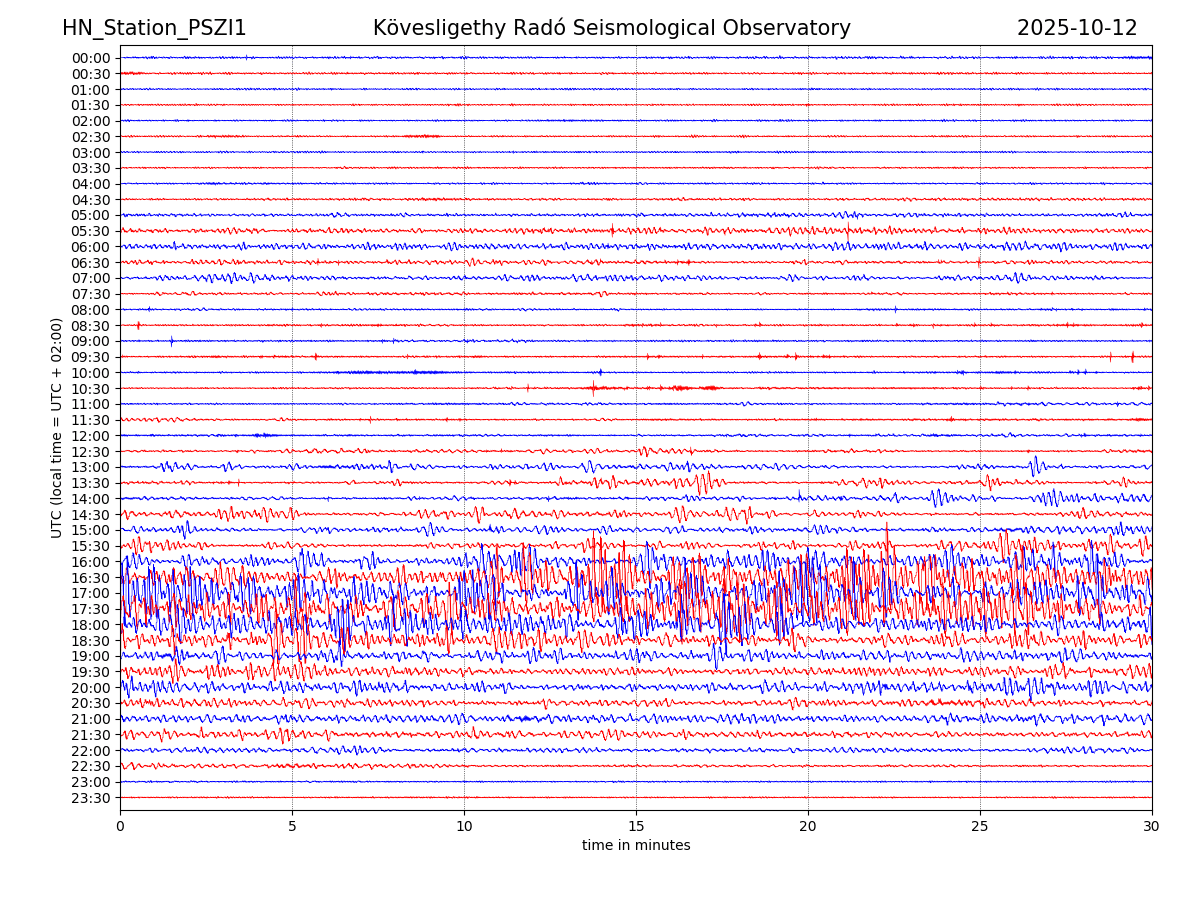The image size is (1200, 900).
Task: Select the 13:00 row time label
Action: point(90,467)
